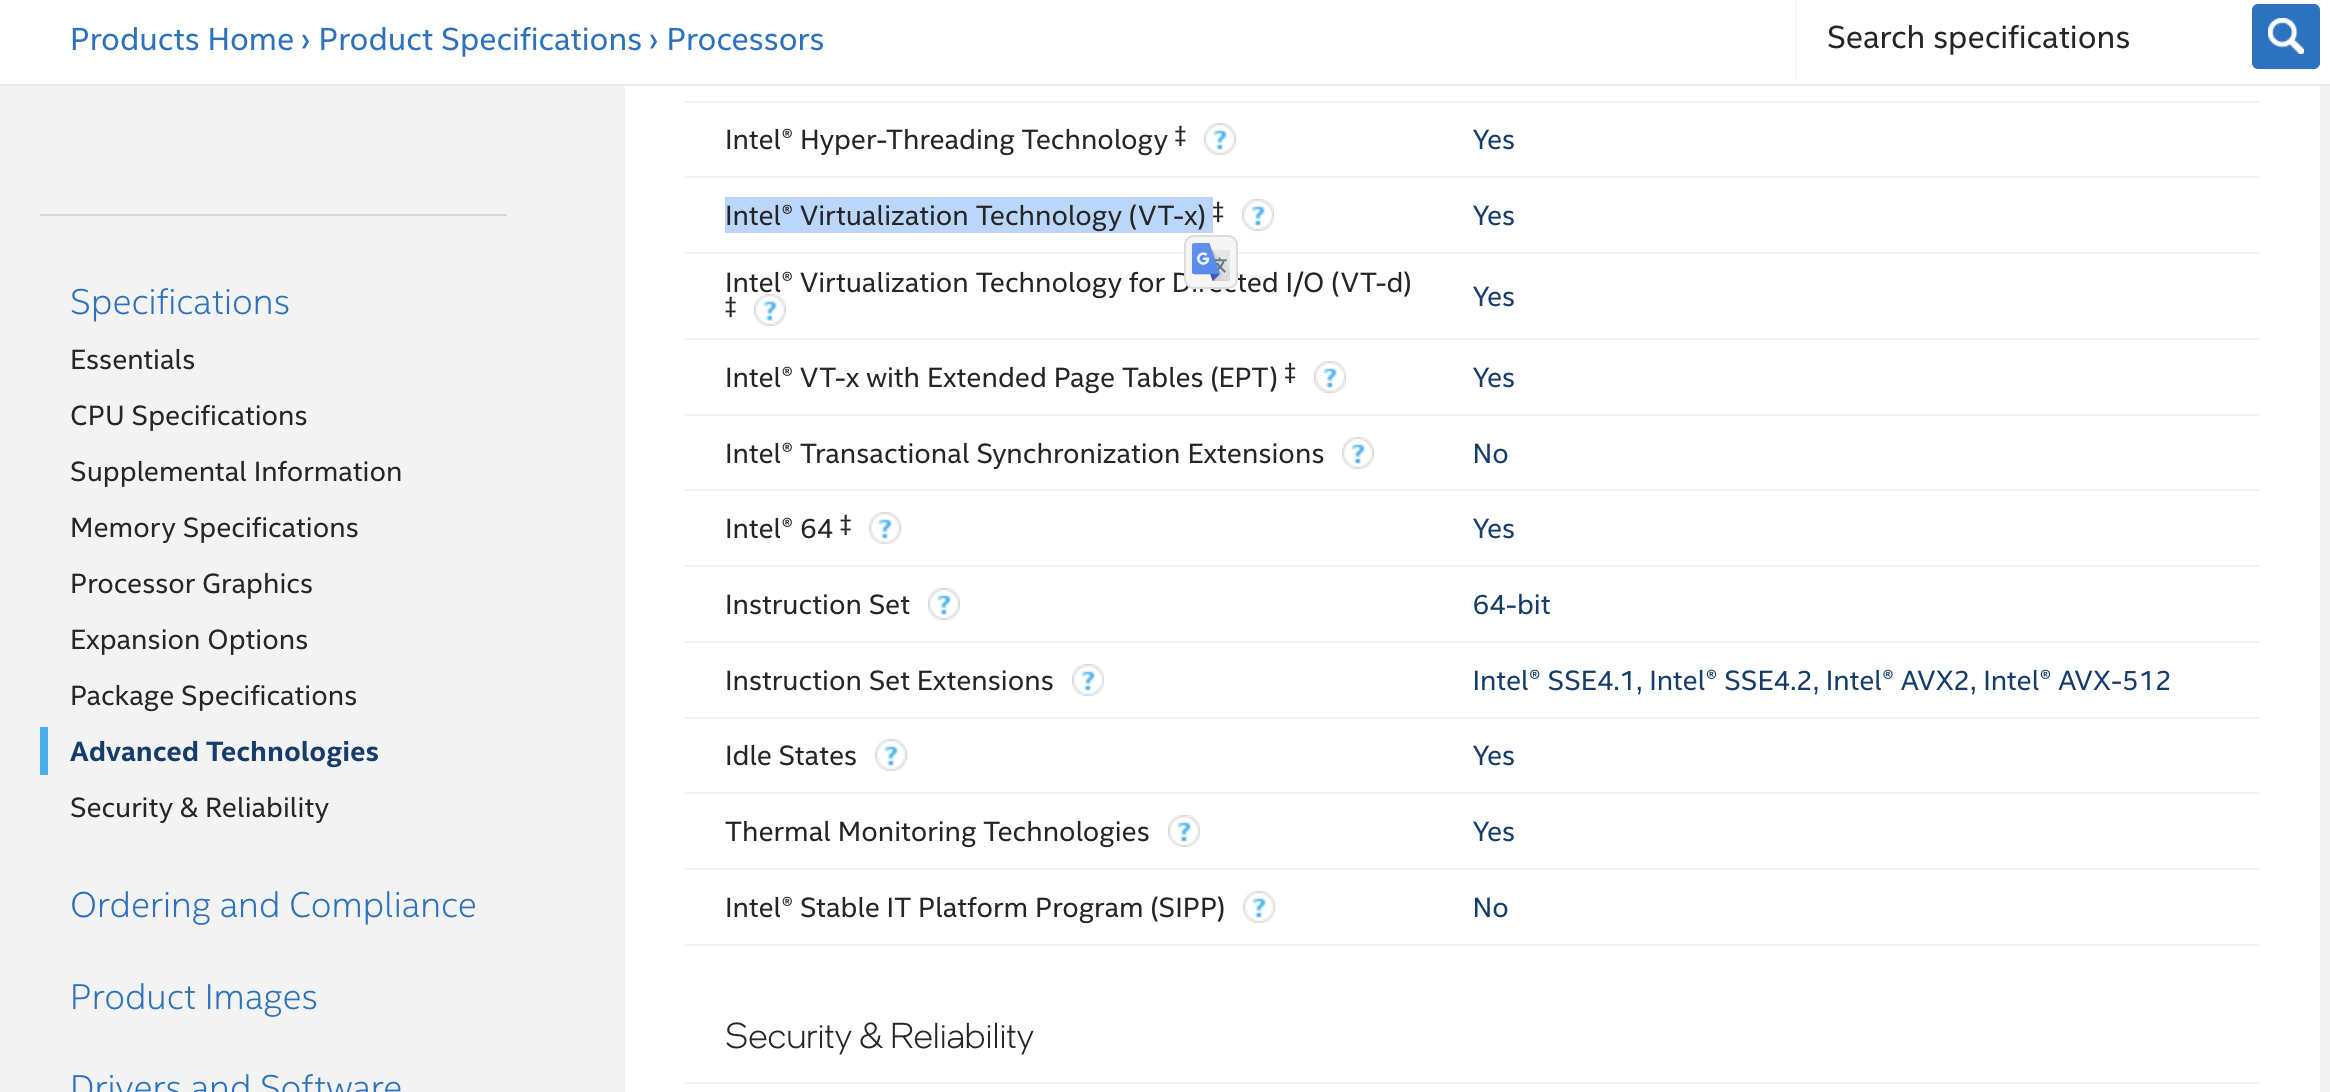This screenshot has width=2330, height=1092.
Task: Open Ordering and Compliance section
Action: click(273, 905)
